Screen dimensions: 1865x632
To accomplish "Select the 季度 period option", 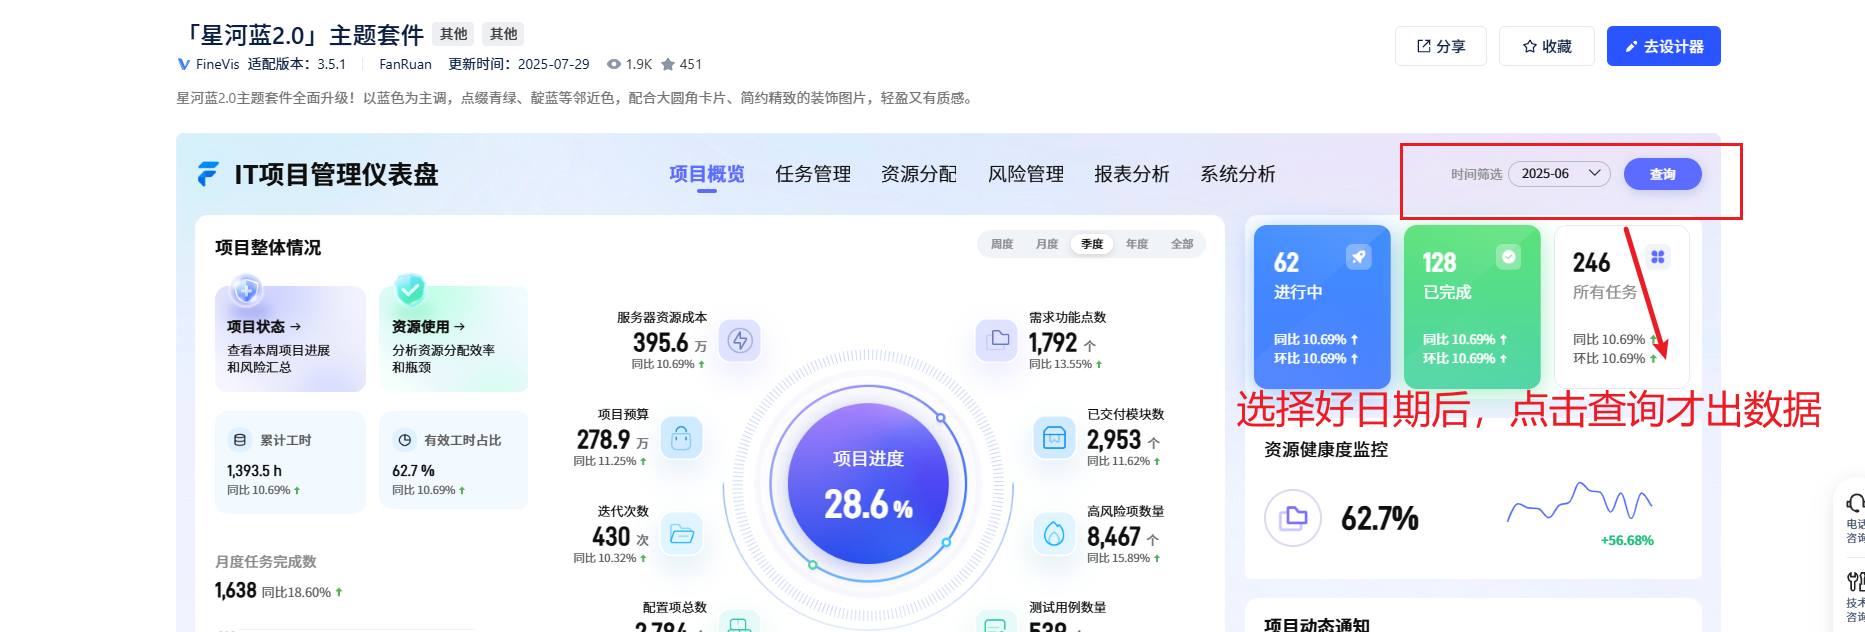I will point(1092,244).
